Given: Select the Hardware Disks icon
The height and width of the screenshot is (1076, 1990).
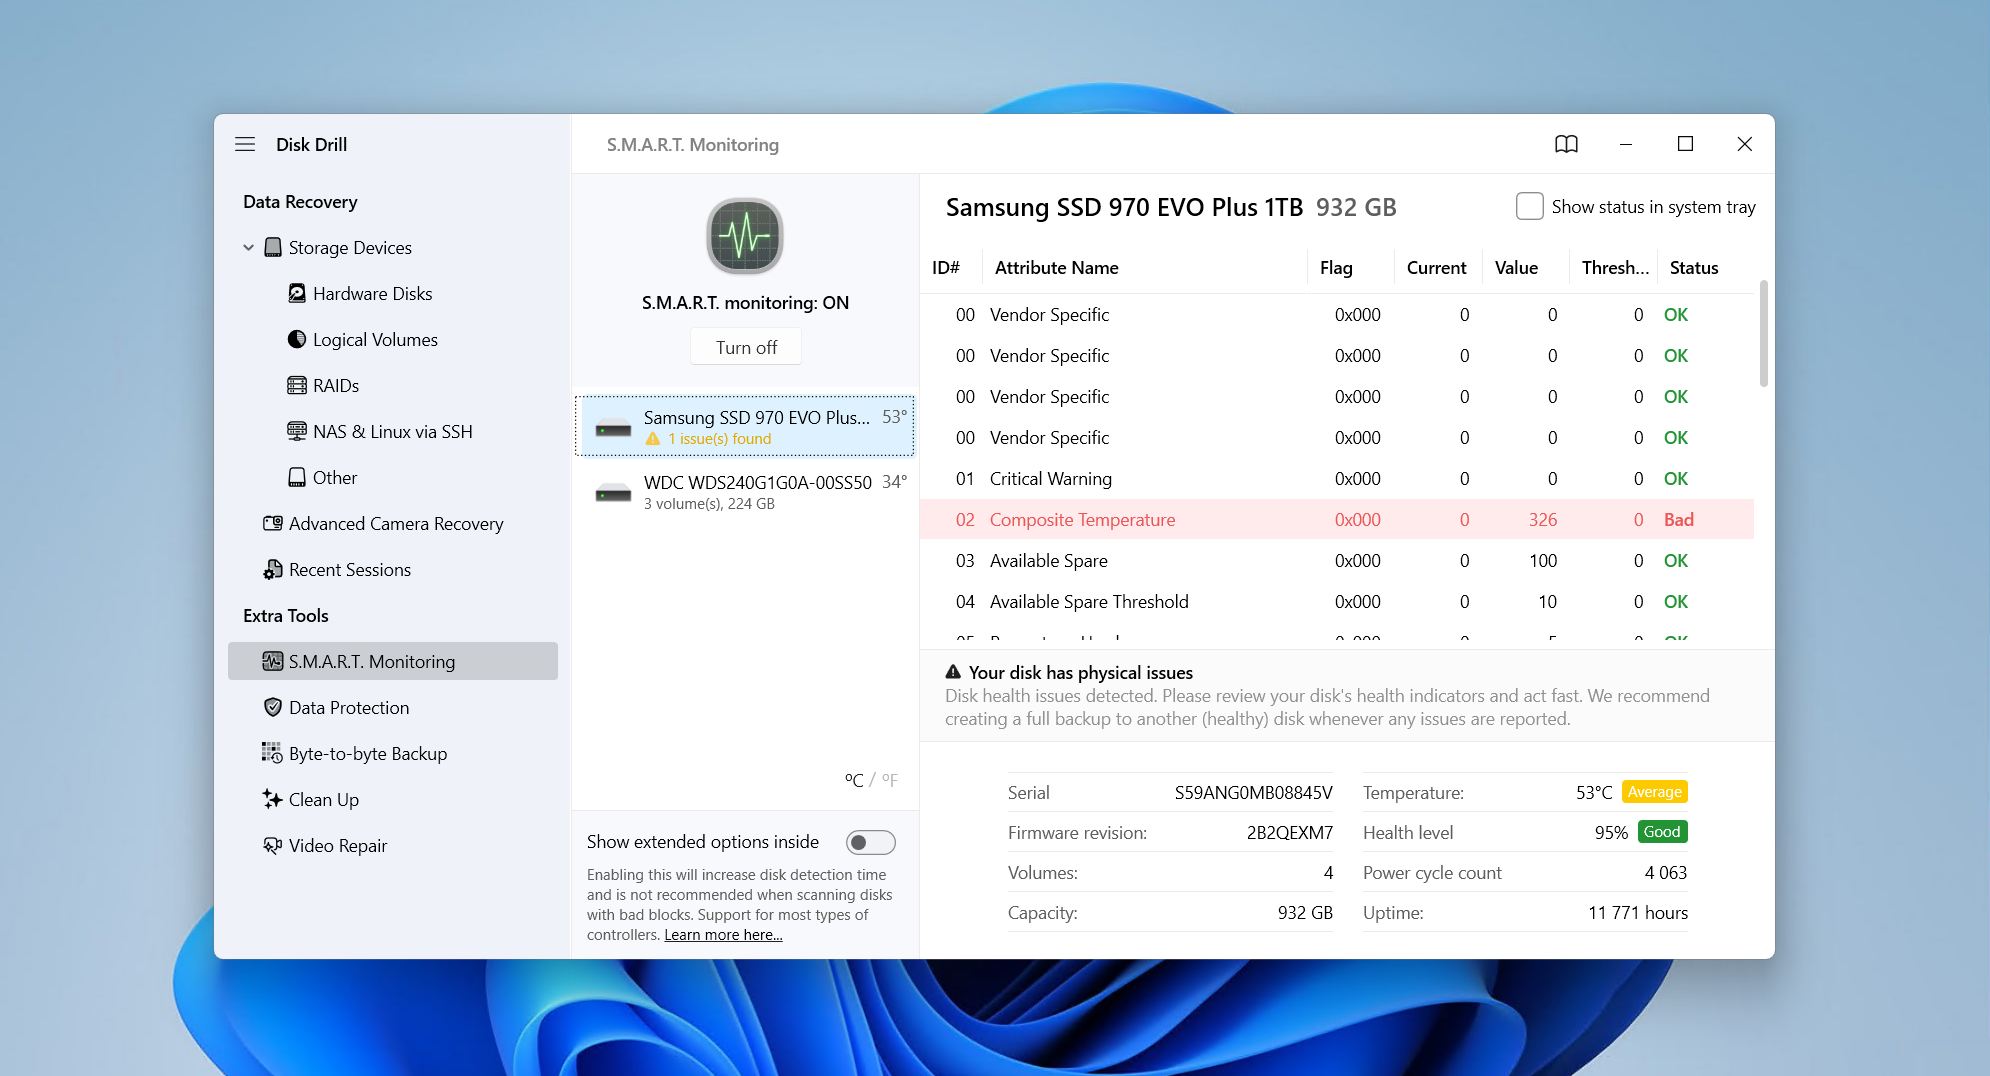Looking at the screenshot, I should click(x=297, y=293).
